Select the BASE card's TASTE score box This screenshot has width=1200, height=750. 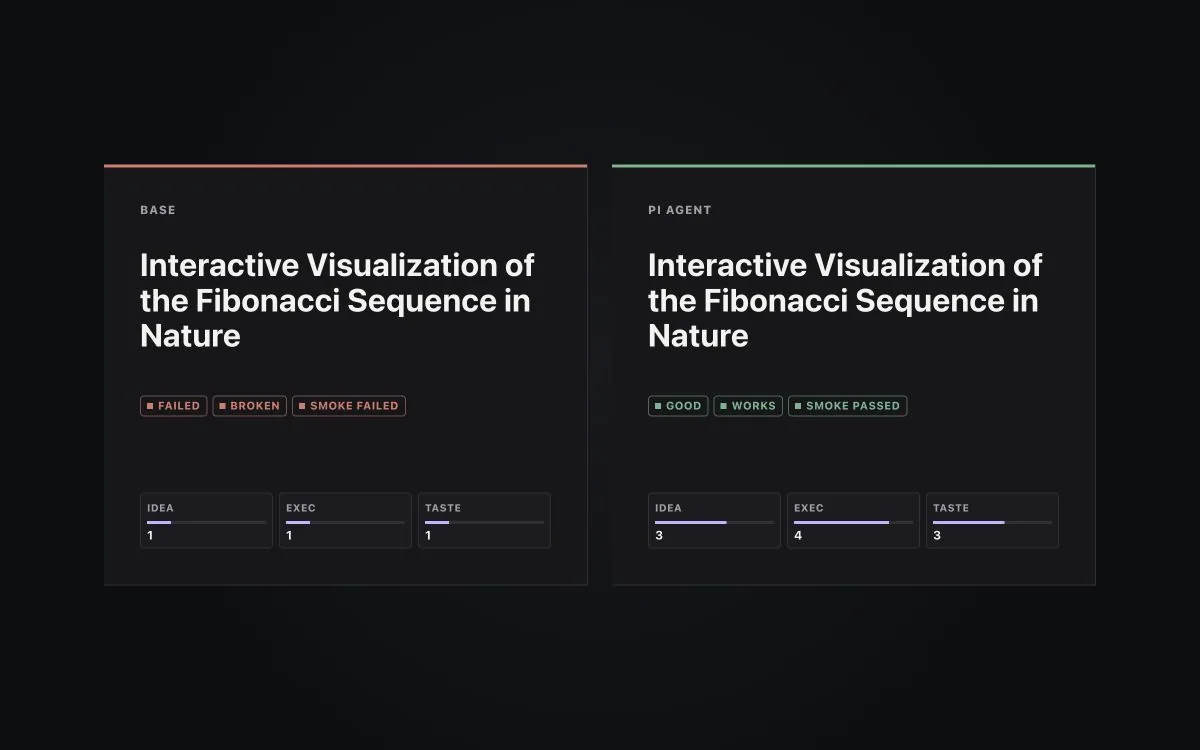[484, 520]
